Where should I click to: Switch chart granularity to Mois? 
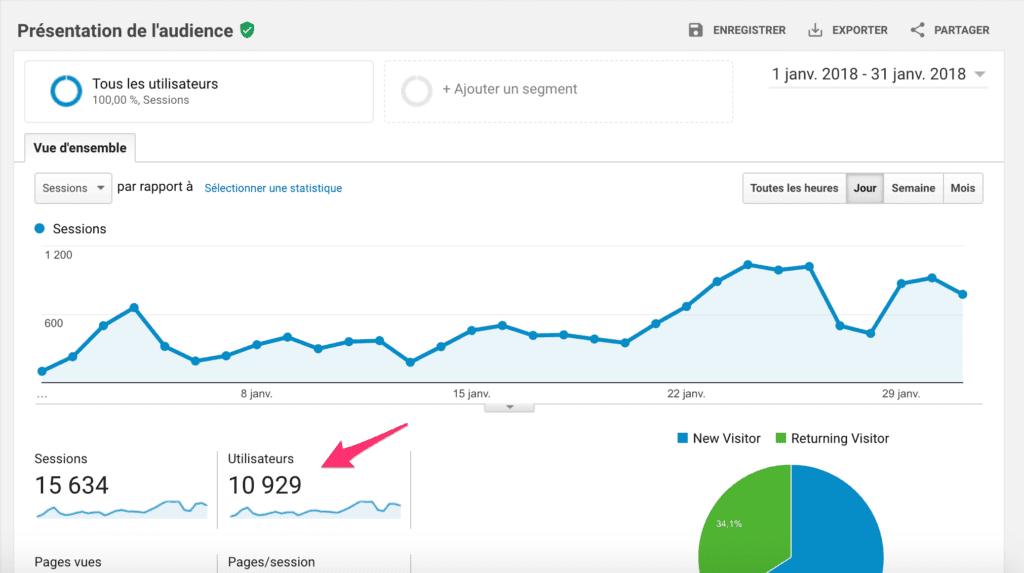click(963, 188)
